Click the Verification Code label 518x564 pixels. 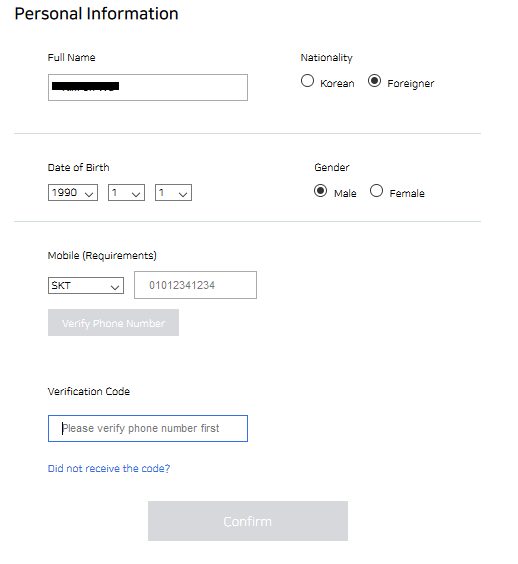click(x=89, y=391)
